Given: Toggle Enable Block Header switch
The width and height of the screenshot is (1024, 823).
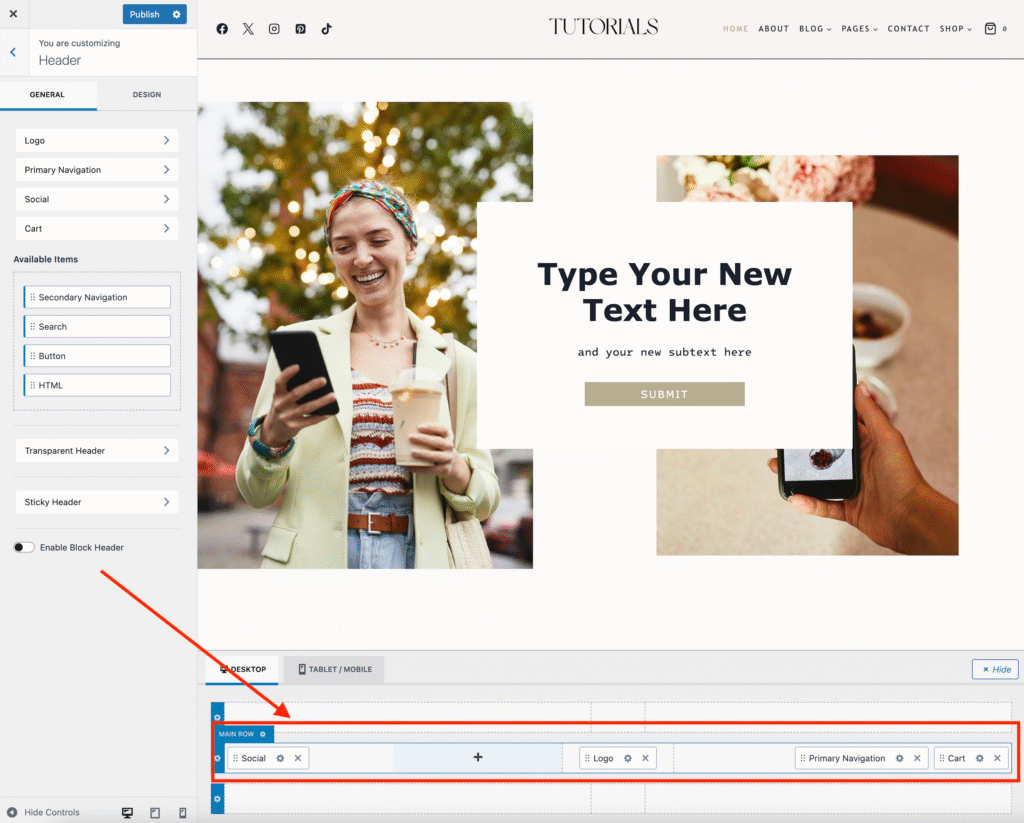Looking at the screenshot, I should pos(24,547).
